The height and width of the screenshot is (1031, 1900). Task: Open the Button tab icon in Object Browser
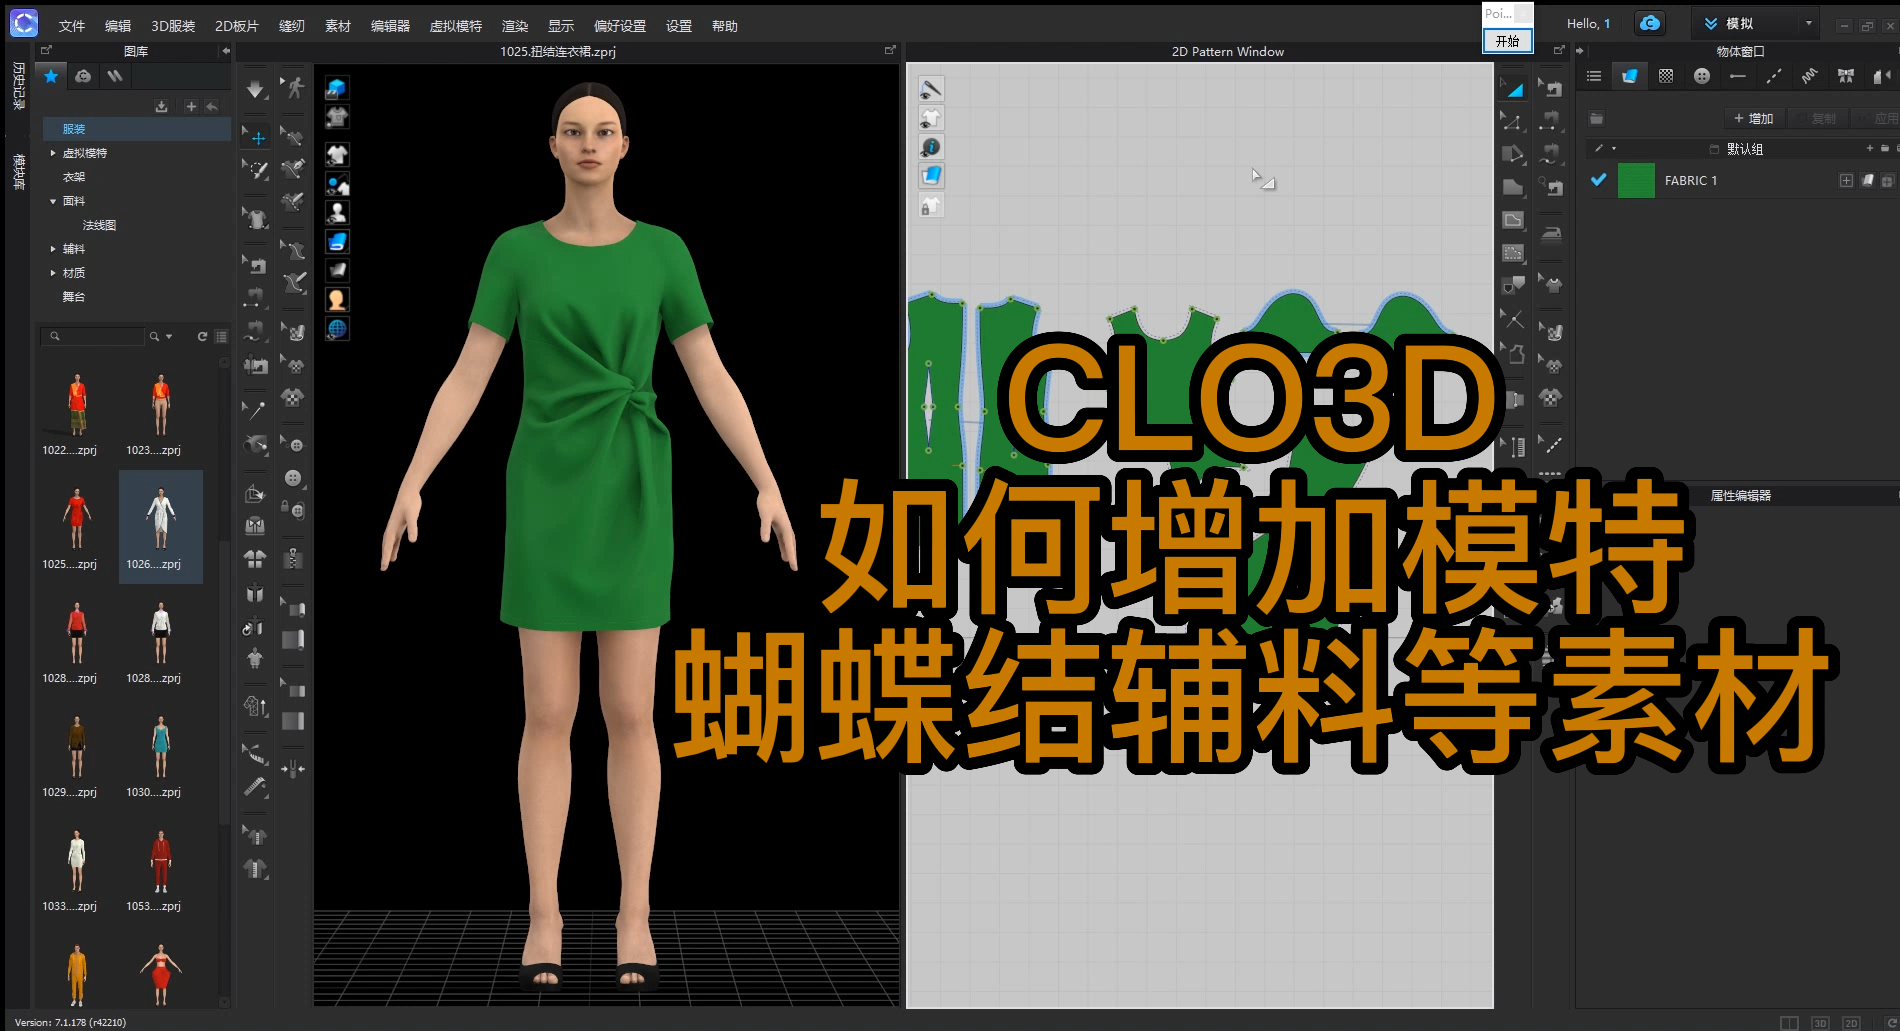pos(1702,76)
